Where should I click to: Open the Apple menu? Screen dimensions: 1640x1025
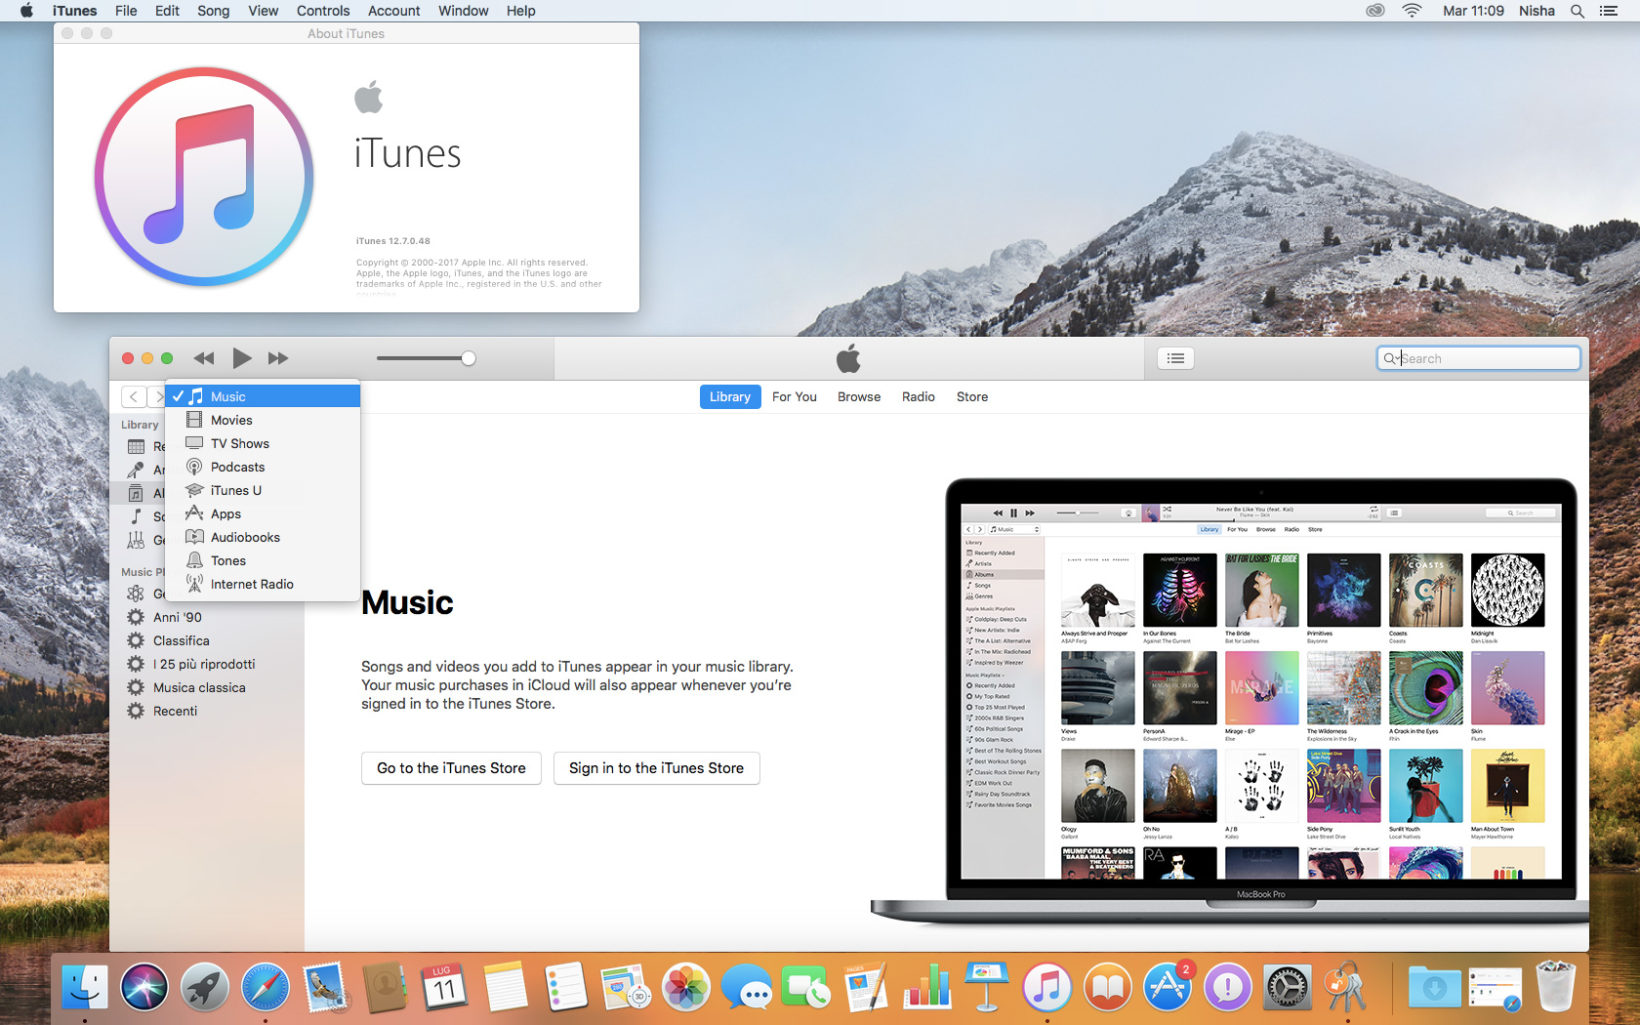click(27, 11)
